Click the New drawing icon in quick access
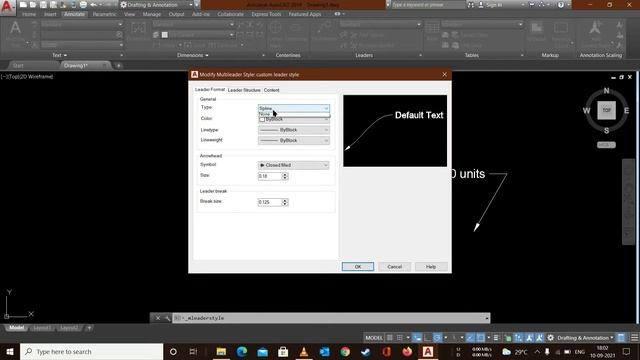Image resolution: width=640 pixels, height=360 pixels. click(23, 5)
